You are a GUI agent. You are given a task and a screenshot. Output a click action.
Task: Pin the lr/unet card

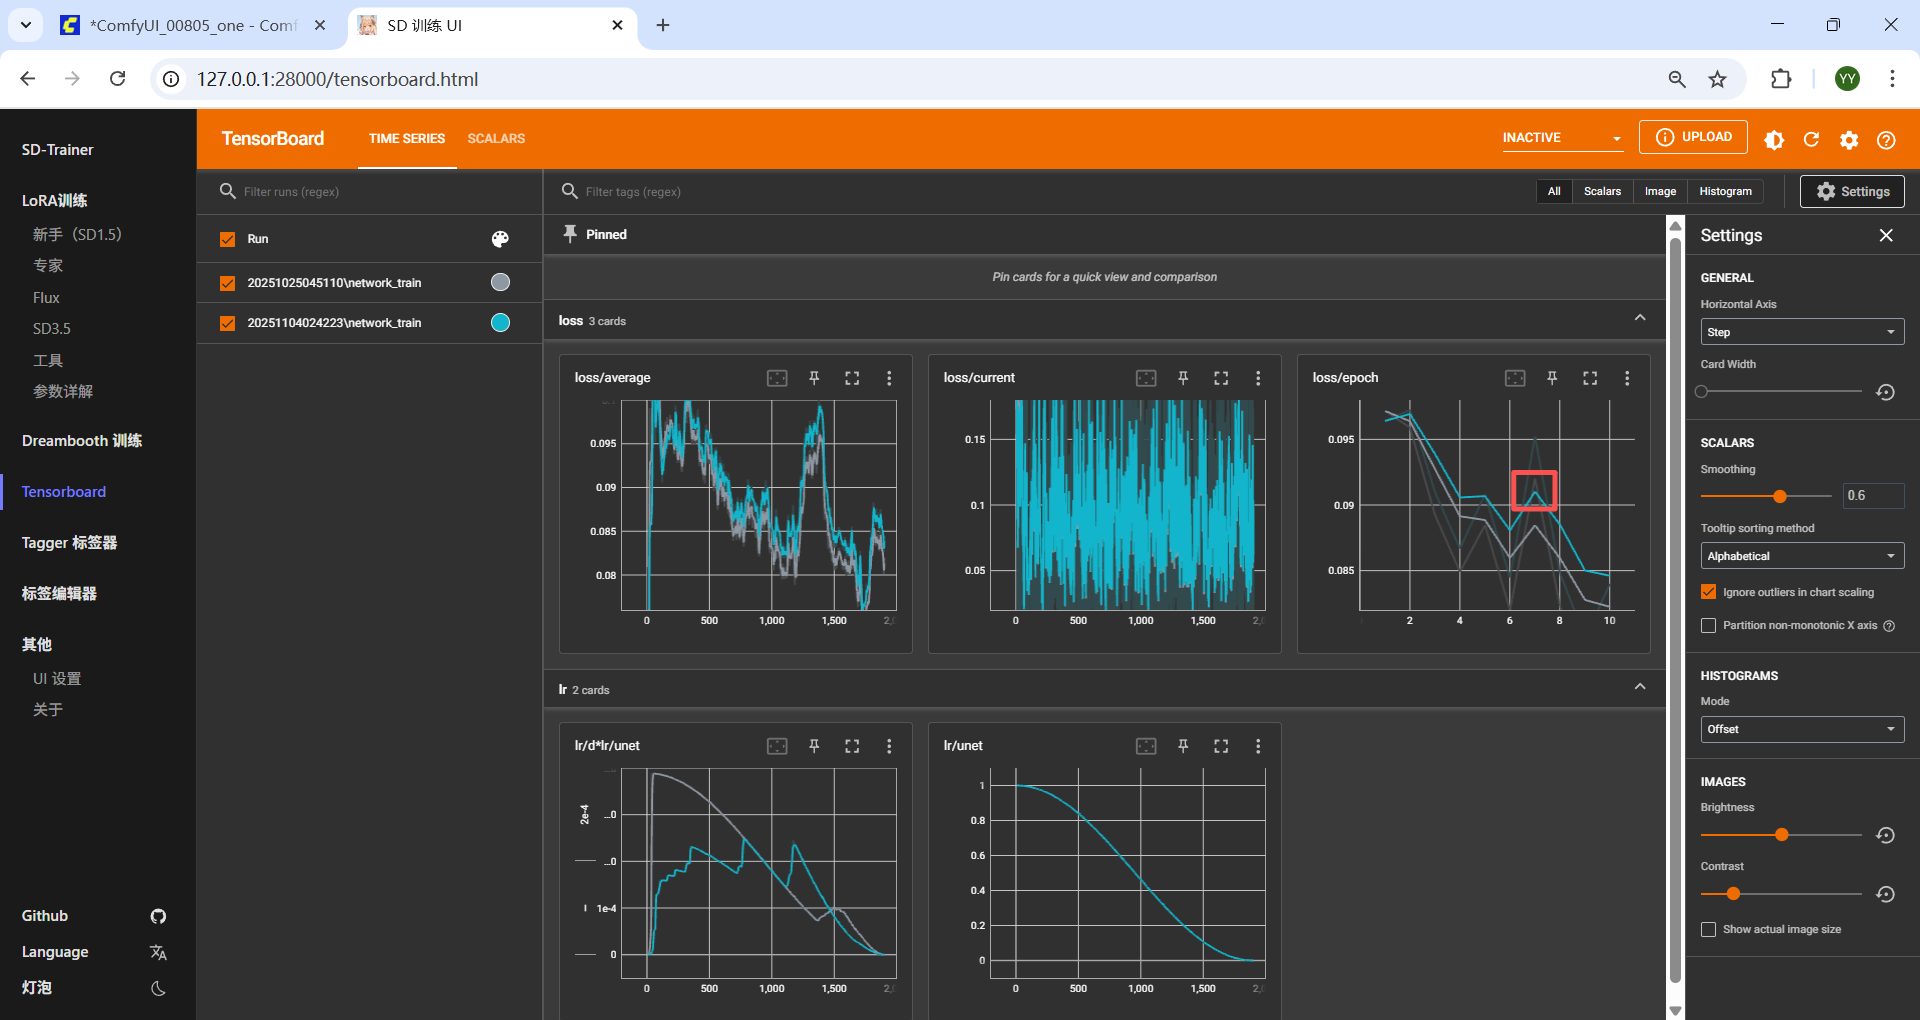click(1183, 746)
